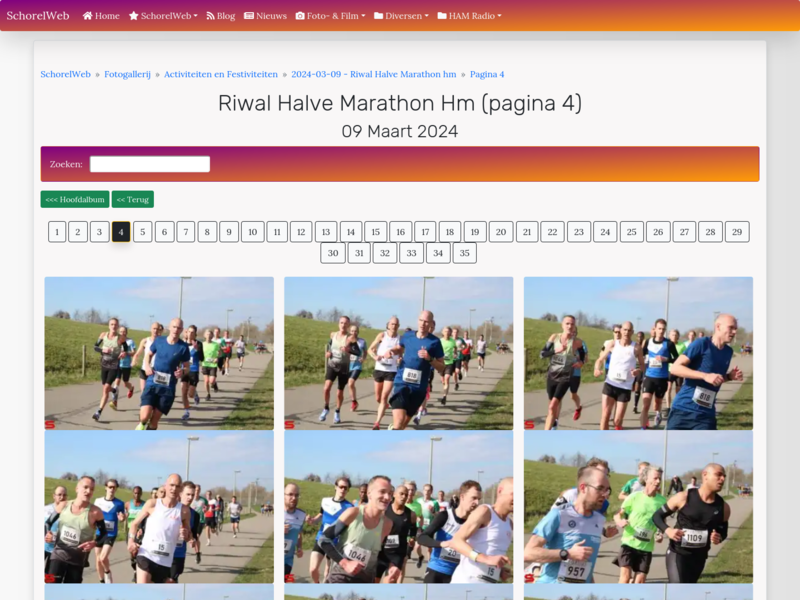Click the newspaper icon next to Nieuws

point(249,16)
